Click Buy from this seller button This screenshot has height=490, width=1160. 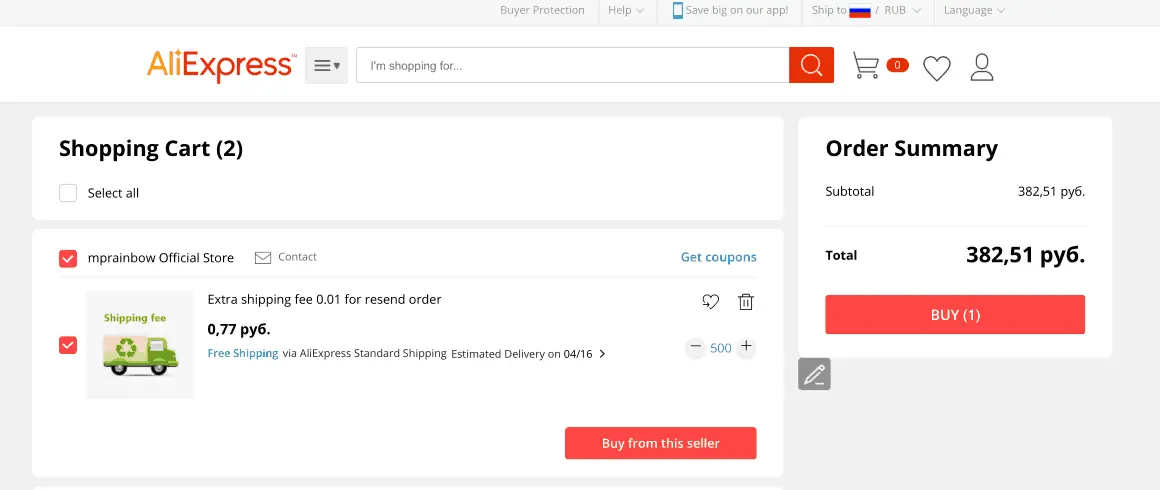click(x=661, y=443)
